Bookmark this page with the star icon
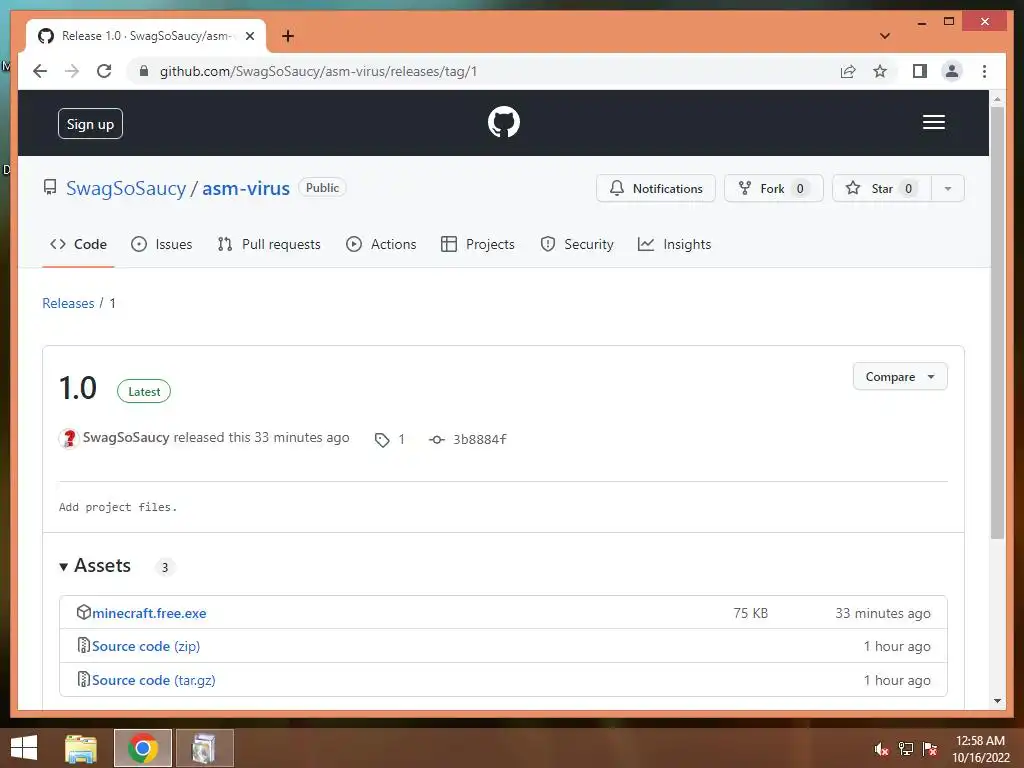Screen dimensions: 1024x768 880,71
